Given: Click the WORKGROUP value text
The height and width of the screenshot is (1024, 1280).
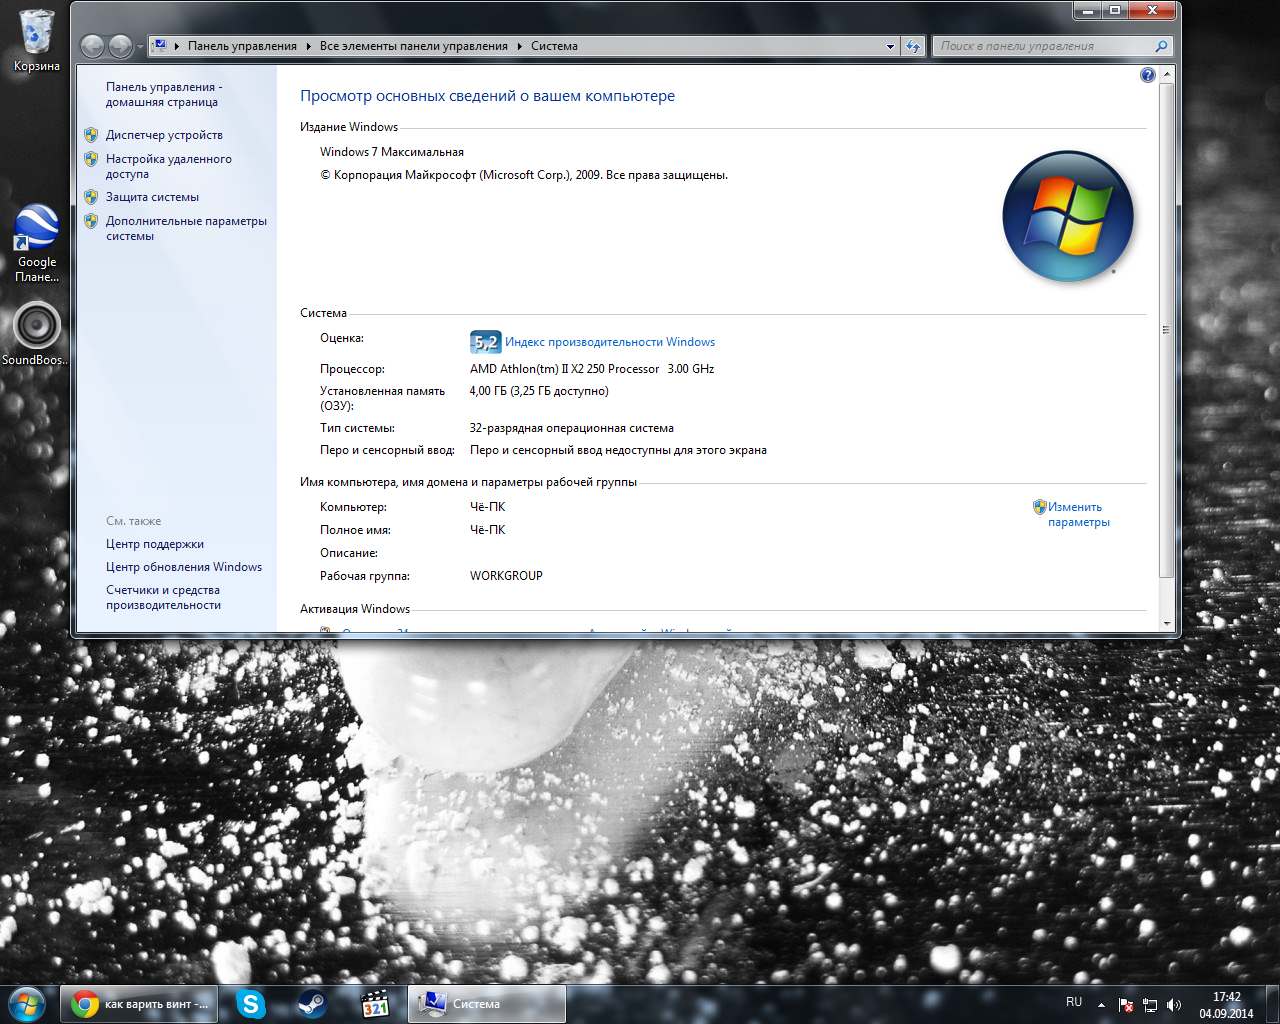Looking at the screenshot, I should pyautogui.click(x=506, y=576).
